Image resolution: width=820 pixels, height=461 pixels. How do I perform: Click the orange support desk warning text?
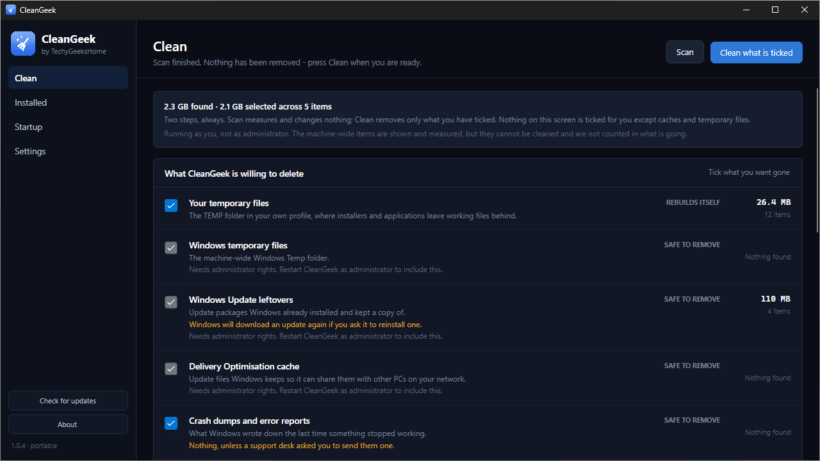(x=291, y=446)
